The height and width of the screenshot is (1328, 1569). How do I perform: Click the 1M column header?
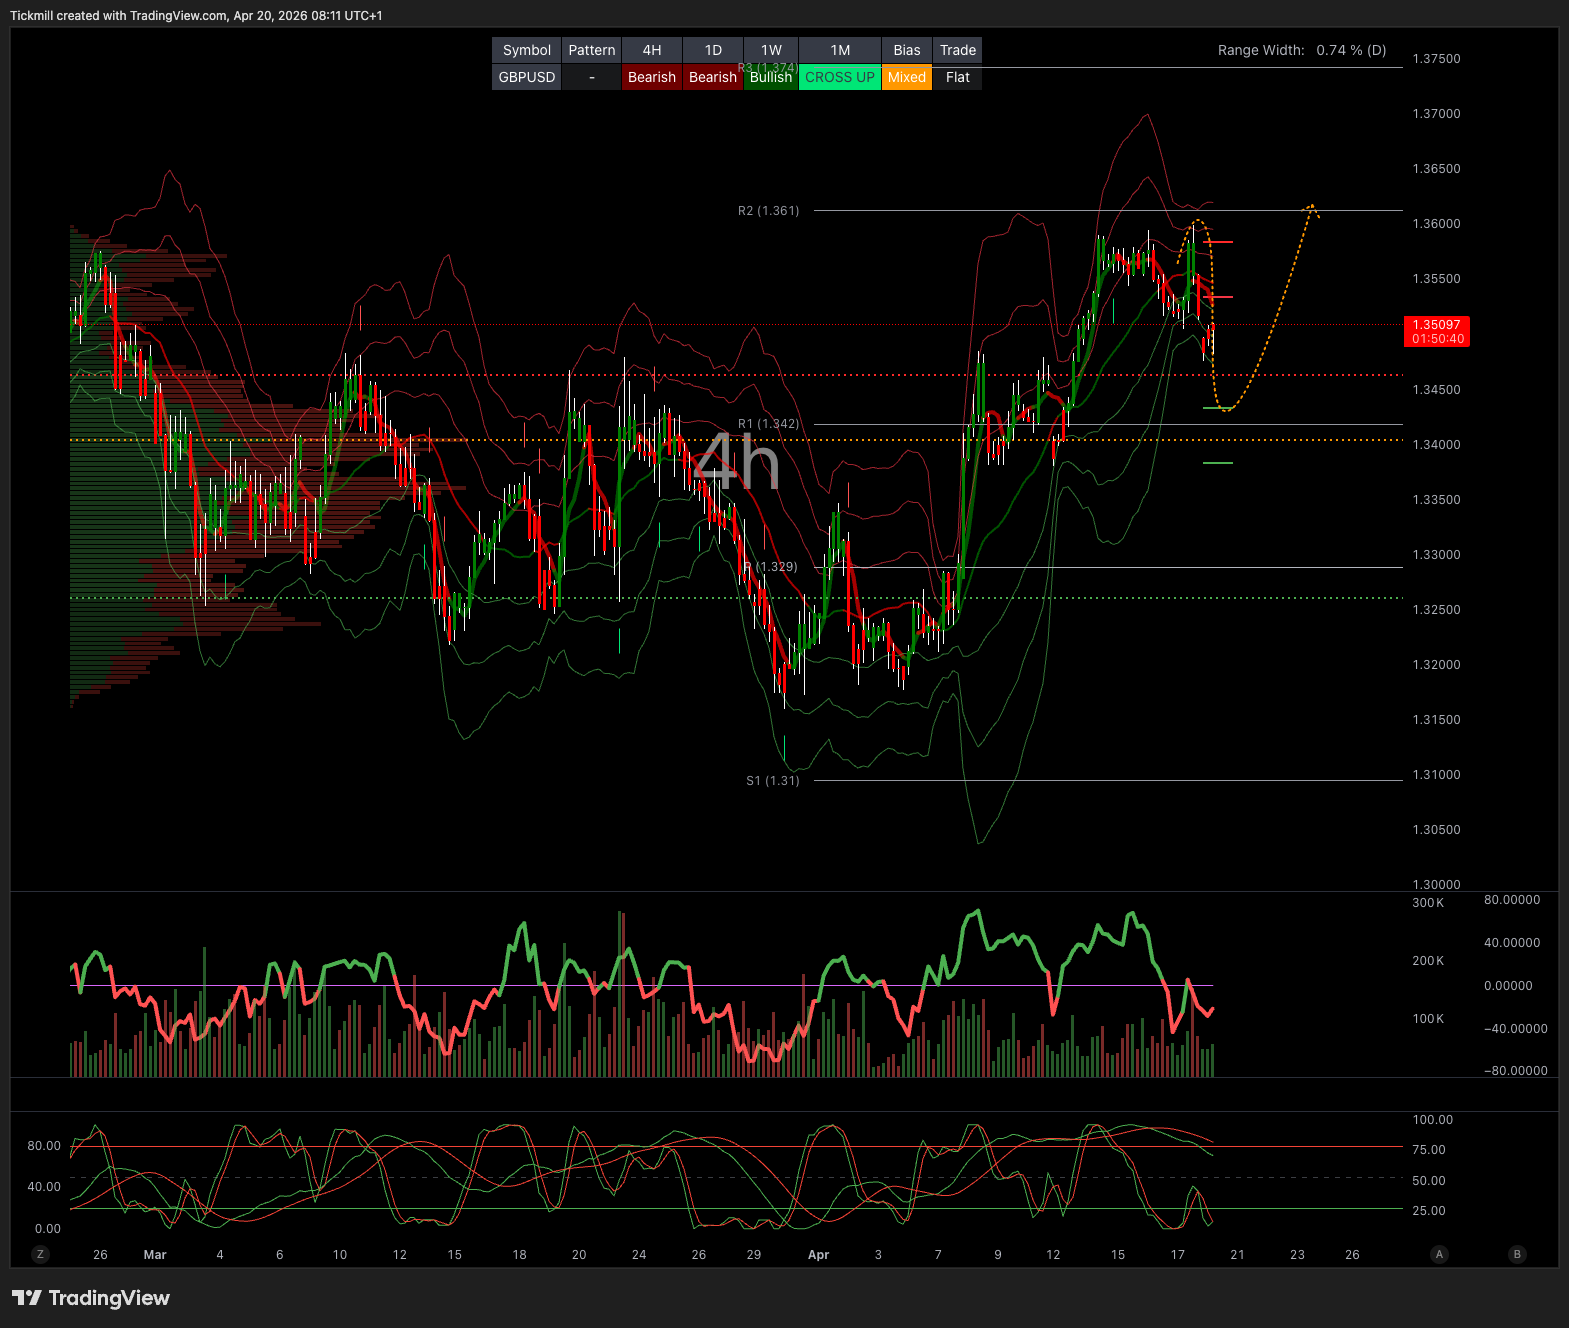(x=840, y=50)
